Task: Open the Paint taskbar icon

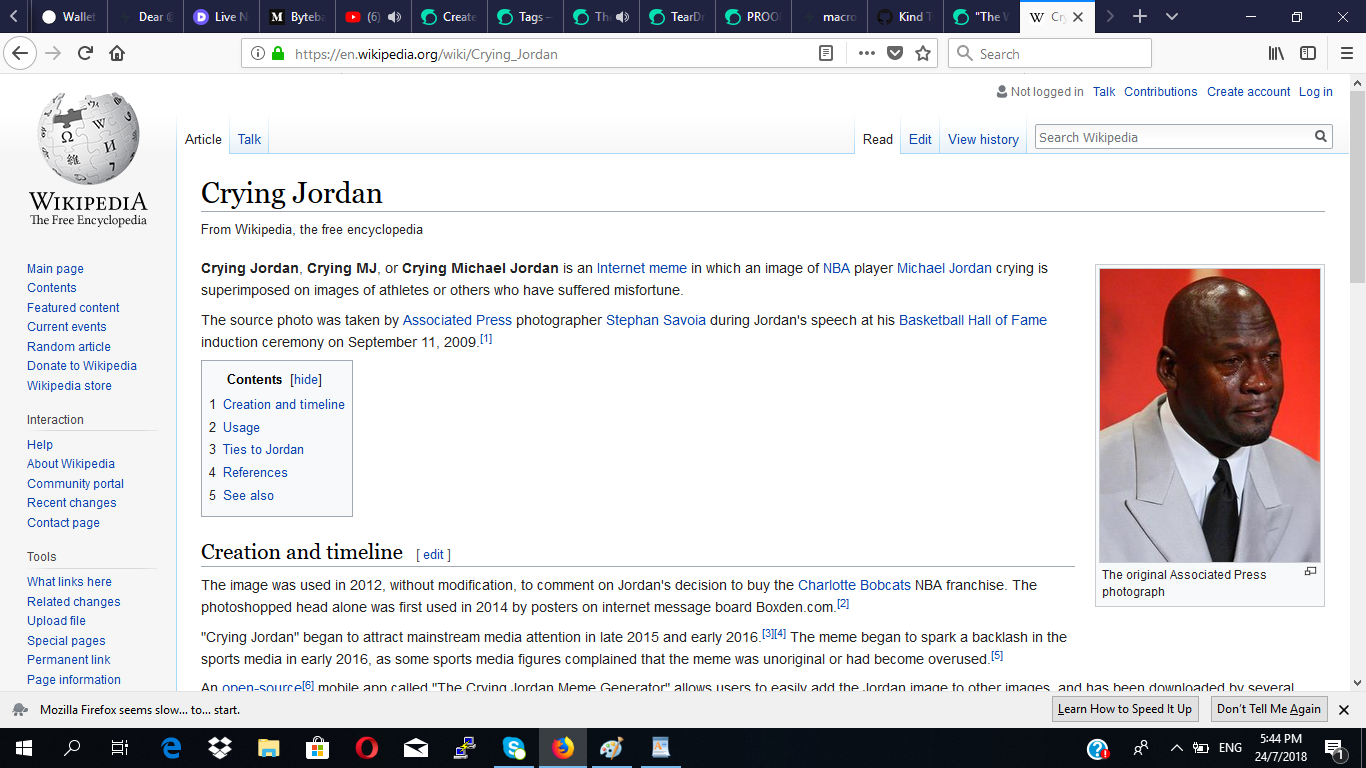Action: 611,748
